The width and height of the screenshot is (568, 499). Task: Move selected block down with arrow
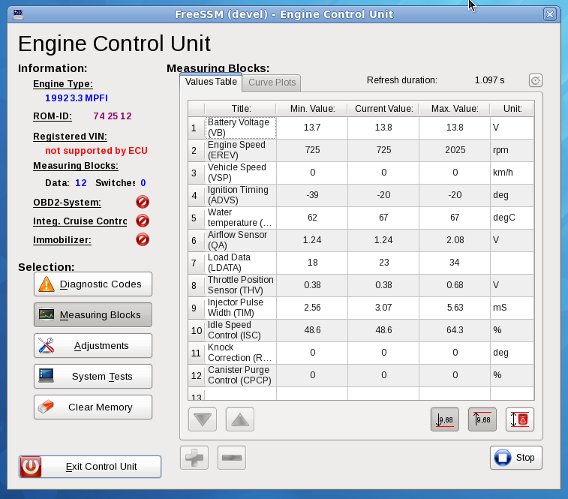(202, 419)
